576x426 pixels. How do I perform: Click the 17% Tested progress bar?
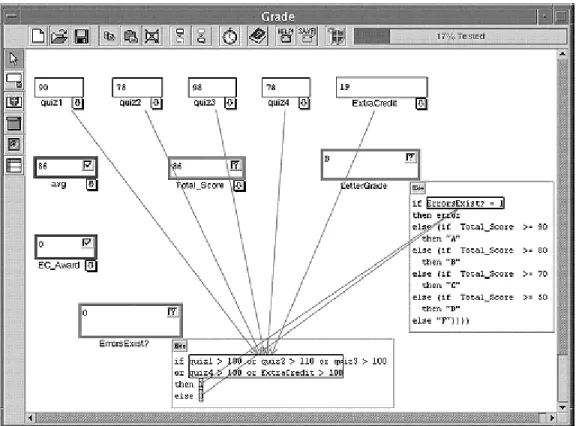(x=460, y=36)
